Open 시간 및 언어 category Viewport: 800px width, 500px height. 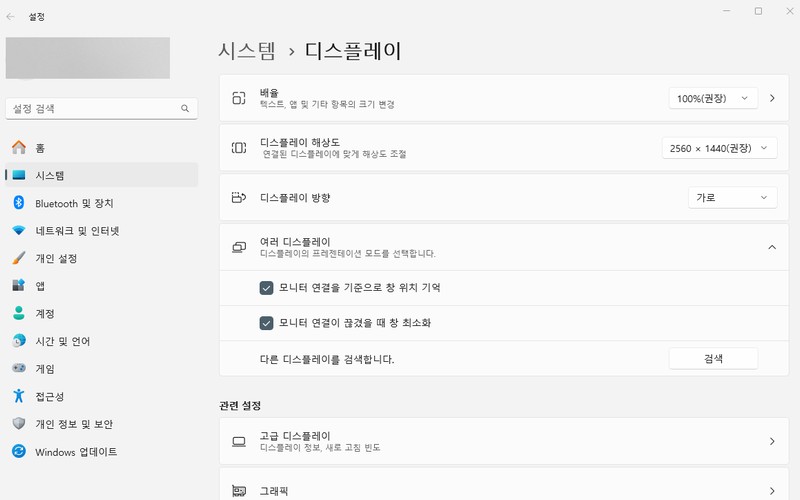[x=102, y=340]
